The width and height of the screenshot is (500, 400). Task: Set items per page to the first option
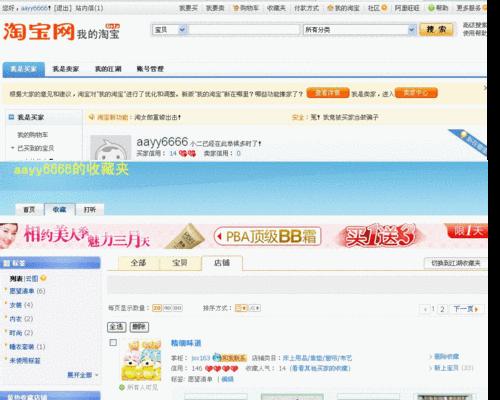[x=157, y=308]
